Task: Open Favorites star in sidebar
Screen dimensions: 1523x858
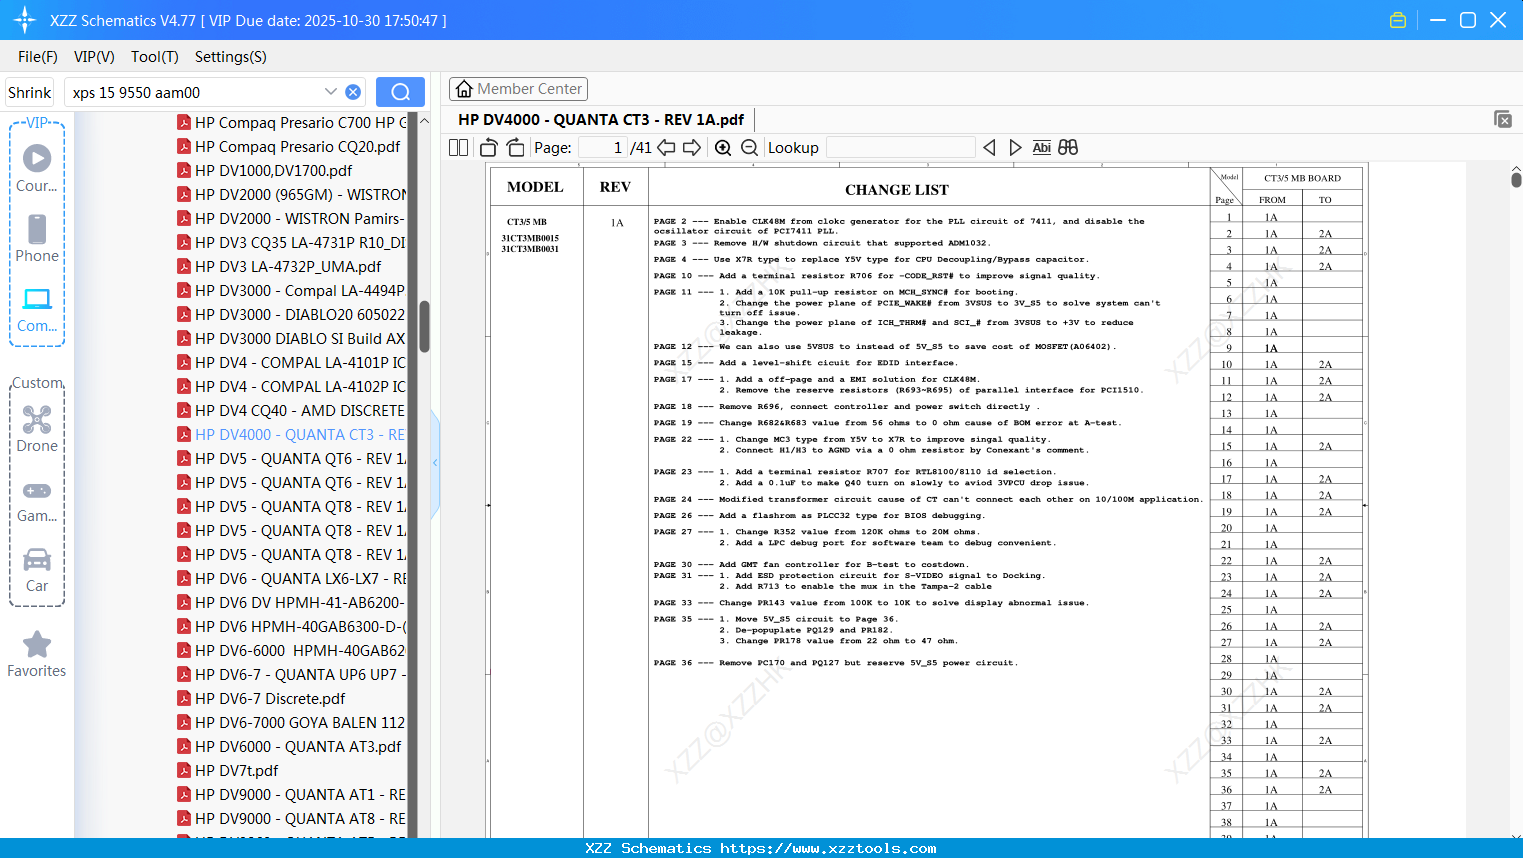Action: 37,654
